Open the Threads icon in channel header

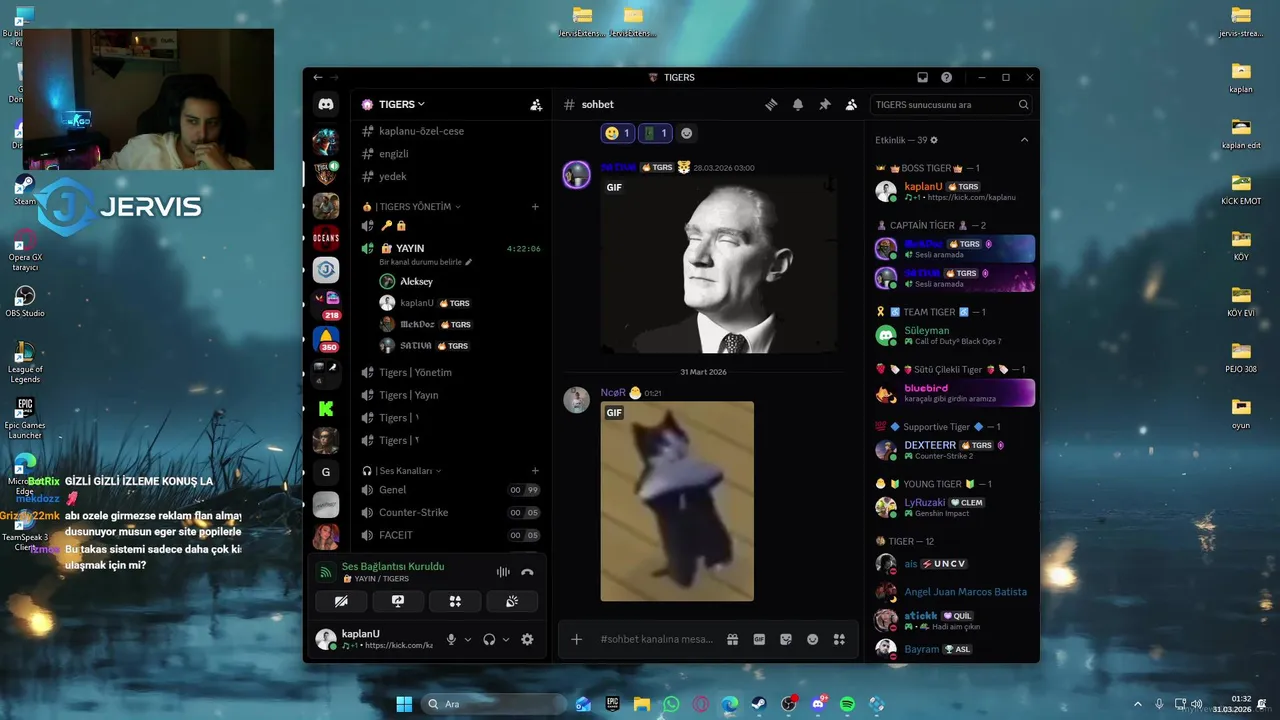771,104
